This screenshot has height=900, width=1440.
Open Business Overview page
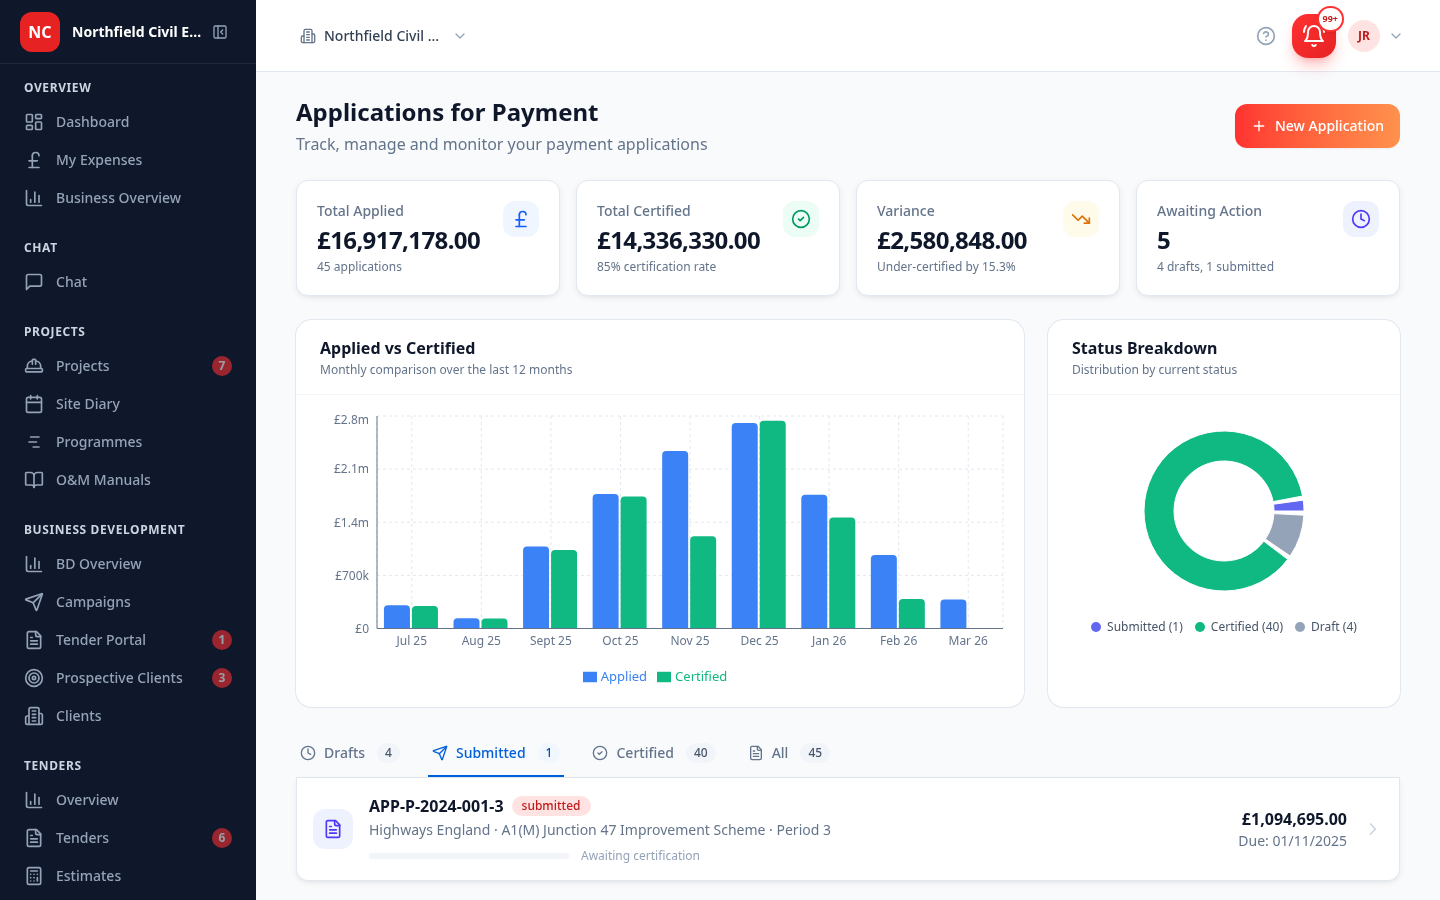click(x=128, y=198)
